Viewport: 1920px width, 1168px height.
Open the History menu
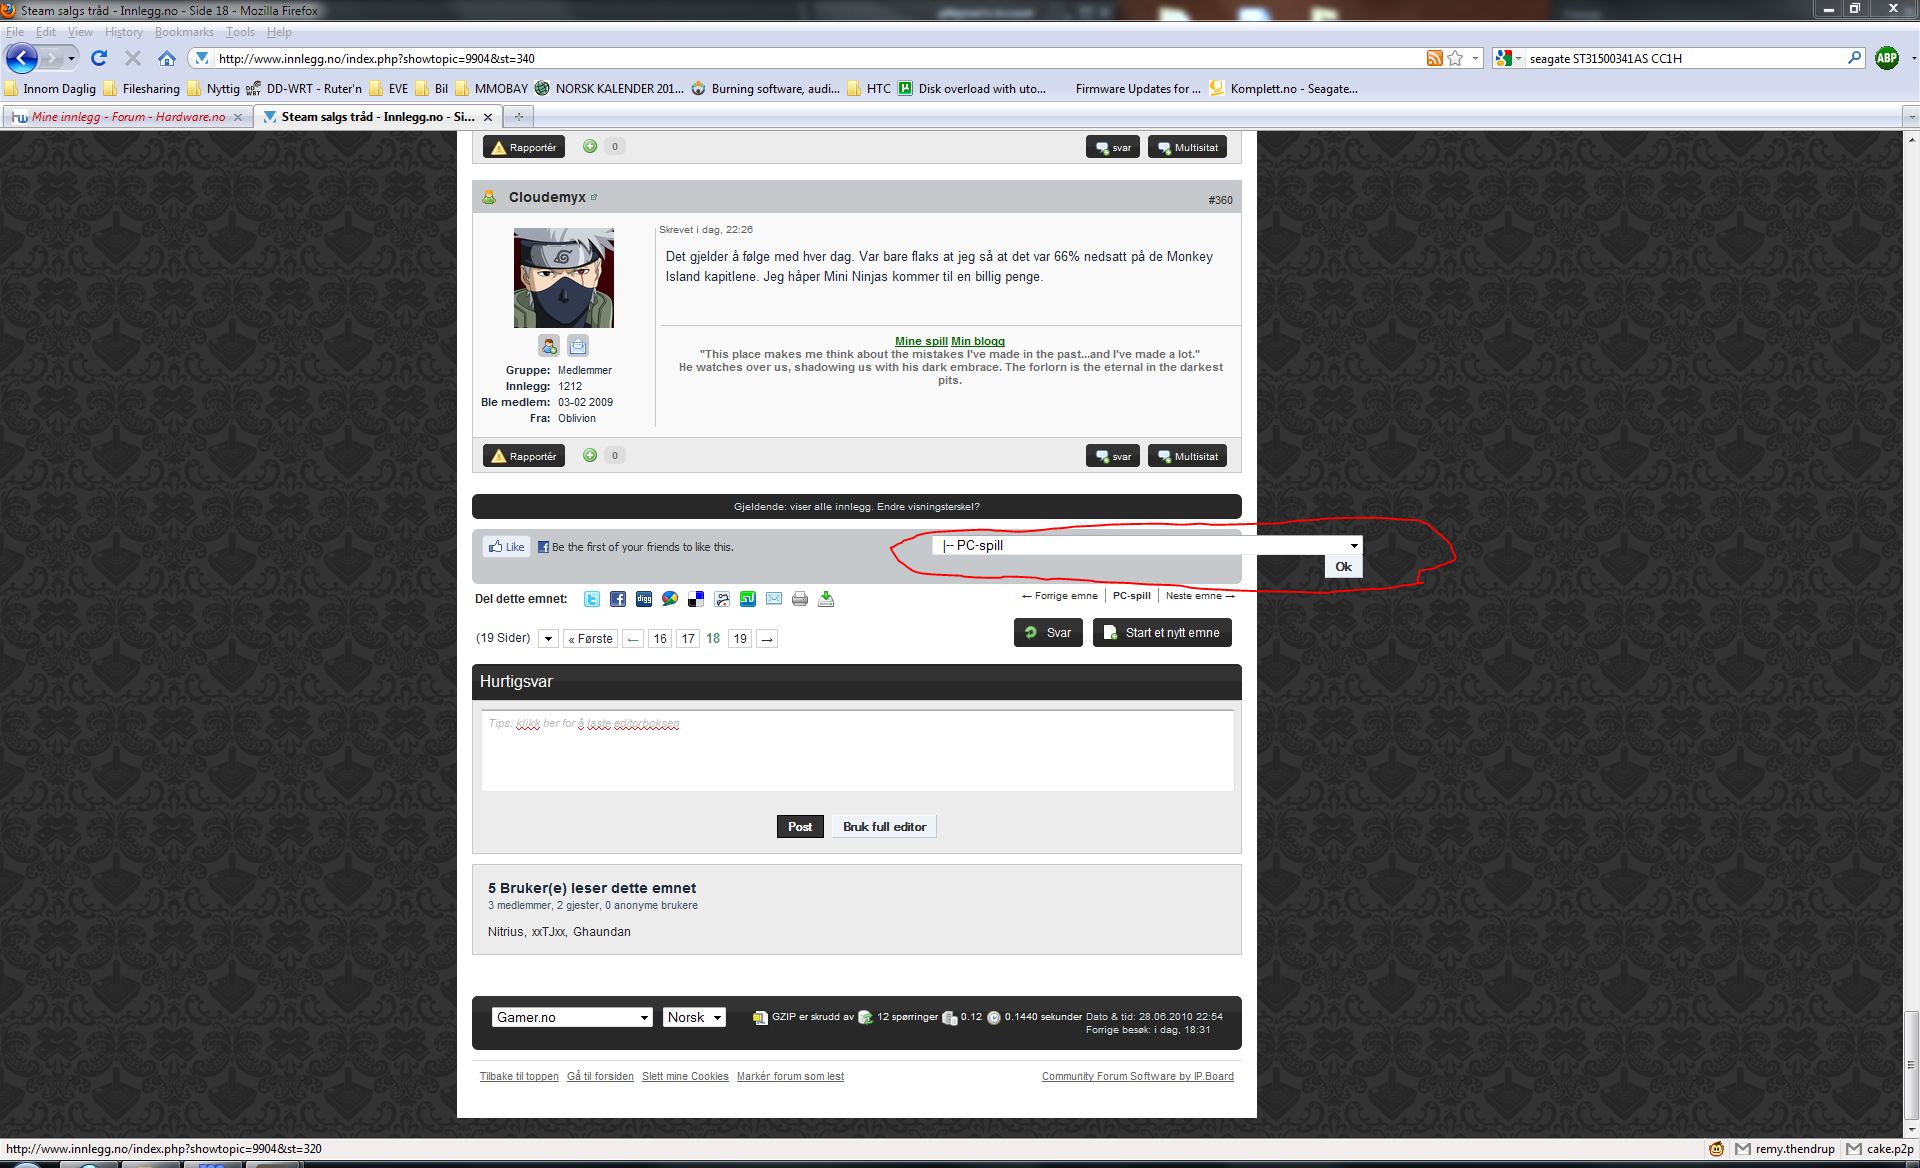click(x=124, y=32)
